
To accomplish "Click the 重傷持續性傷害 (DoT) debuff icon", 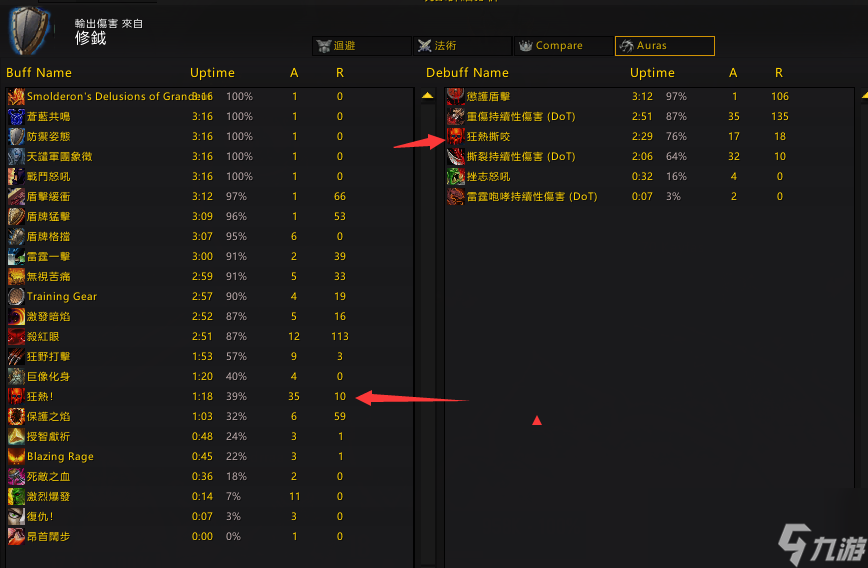I will click(456, 117).
